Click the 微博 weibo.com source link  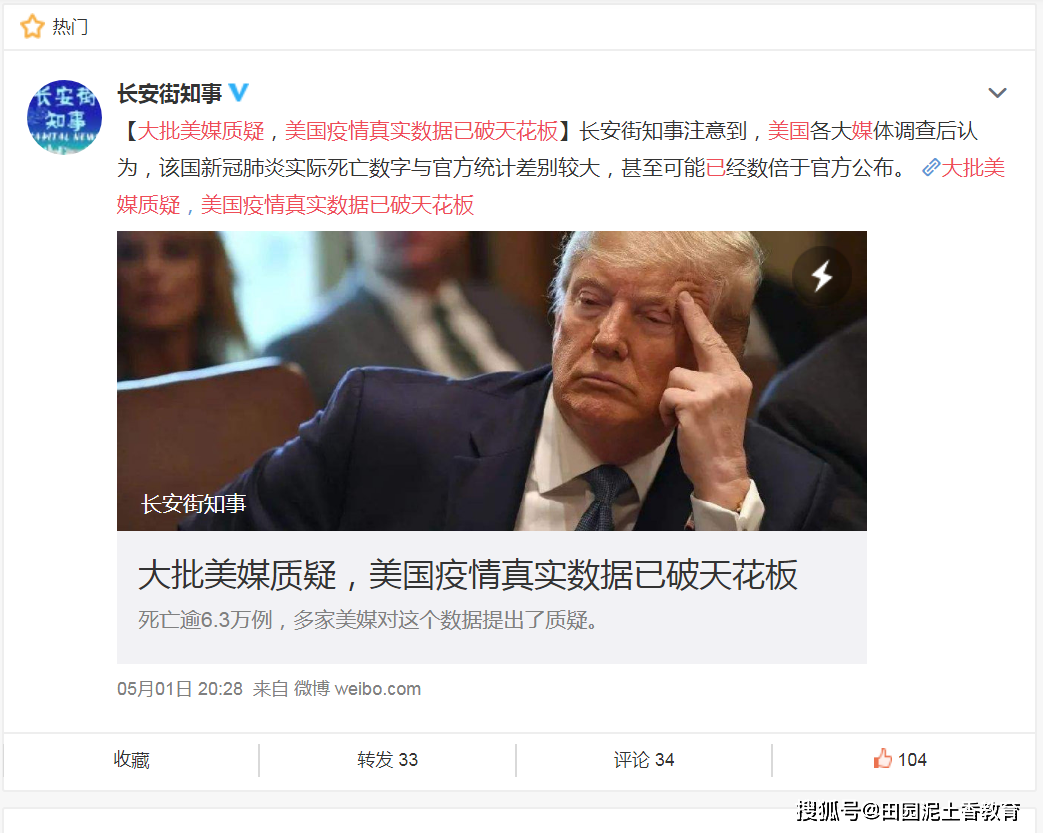point(357,689)
